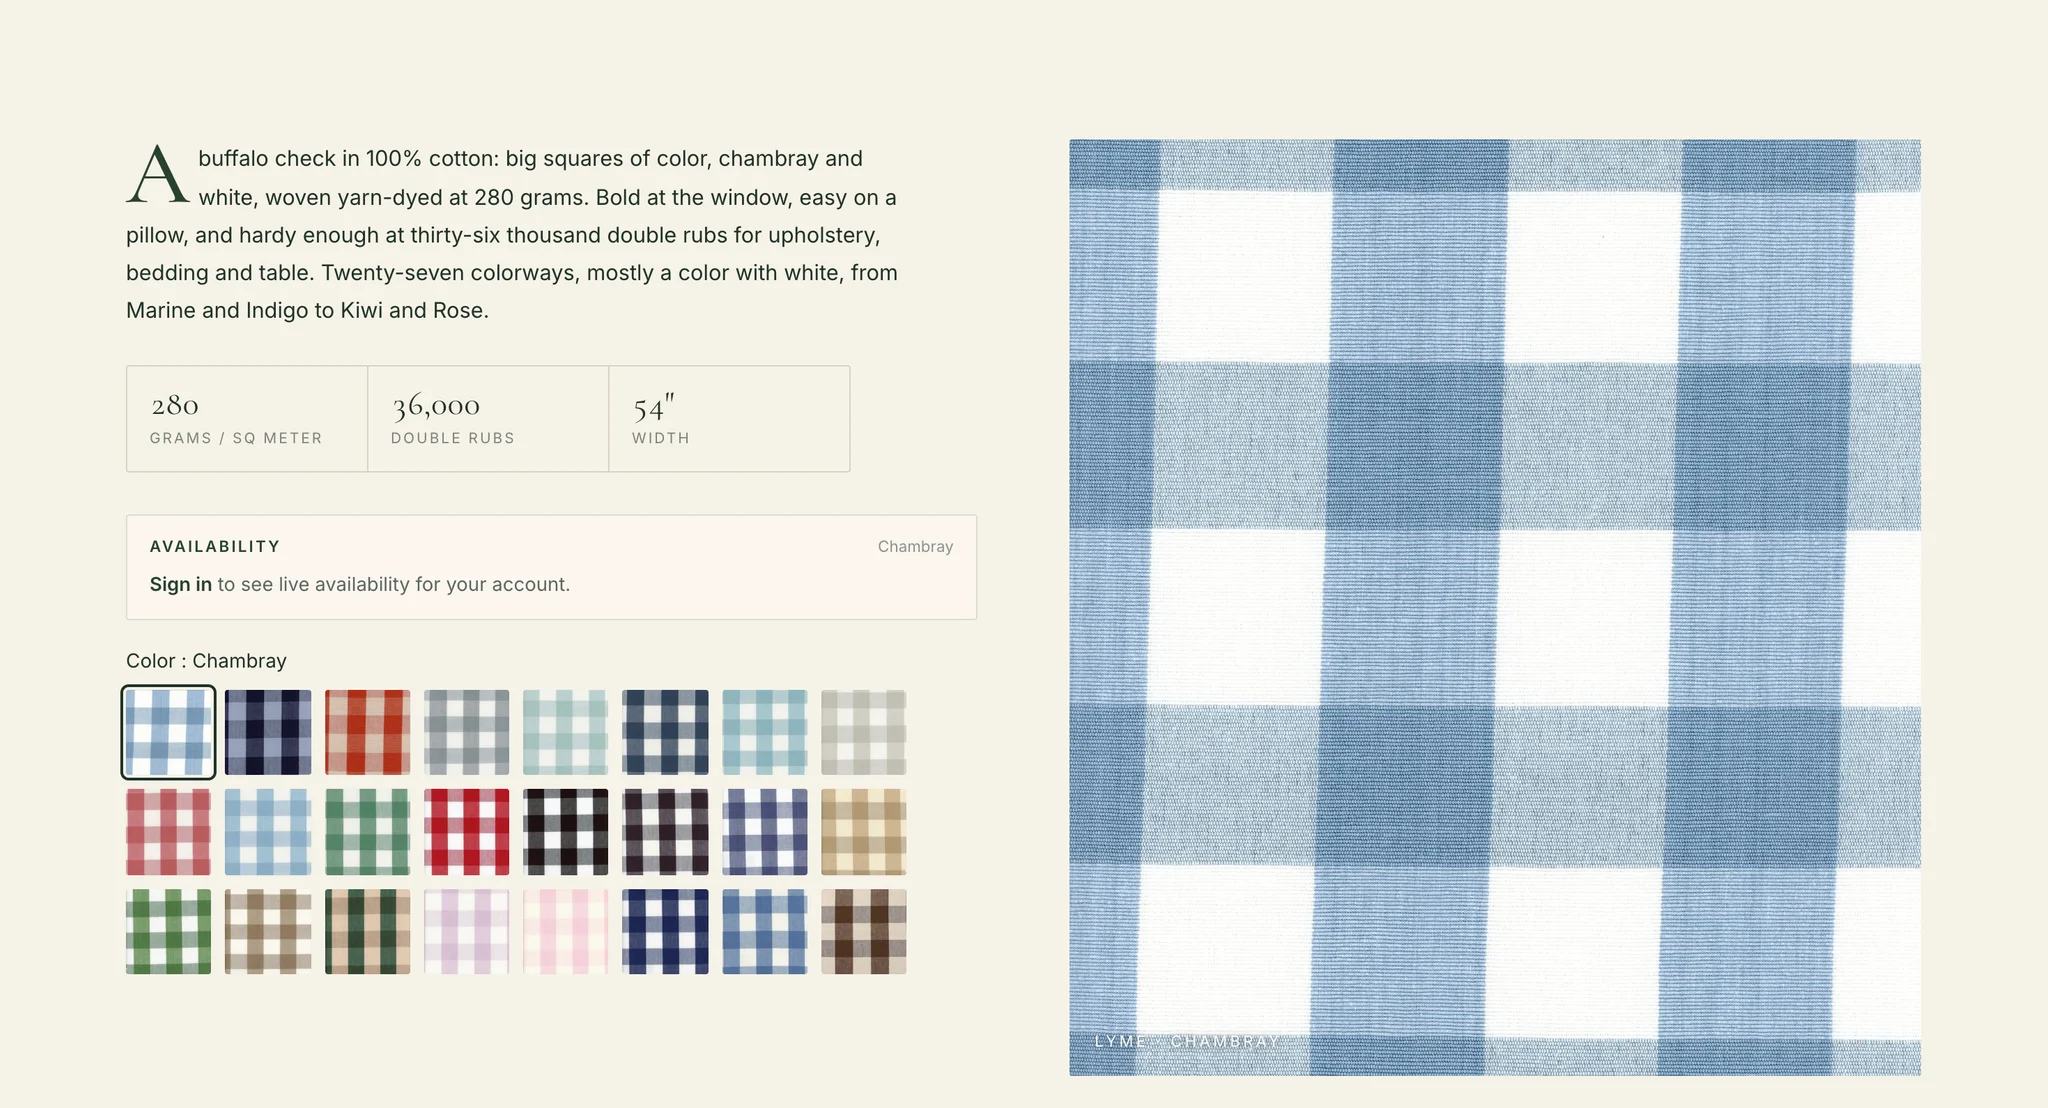The image size is (2048, 1108).
Task: Select the gray and white check swatch
Action: point(466,732)
